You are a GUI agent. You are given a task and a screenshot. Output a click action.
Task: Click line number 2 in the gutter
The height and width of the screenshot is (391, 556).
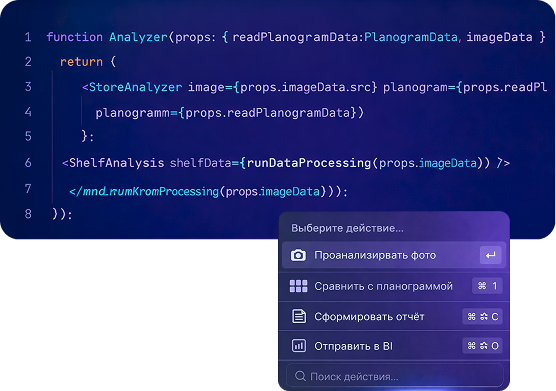(28, 62)
